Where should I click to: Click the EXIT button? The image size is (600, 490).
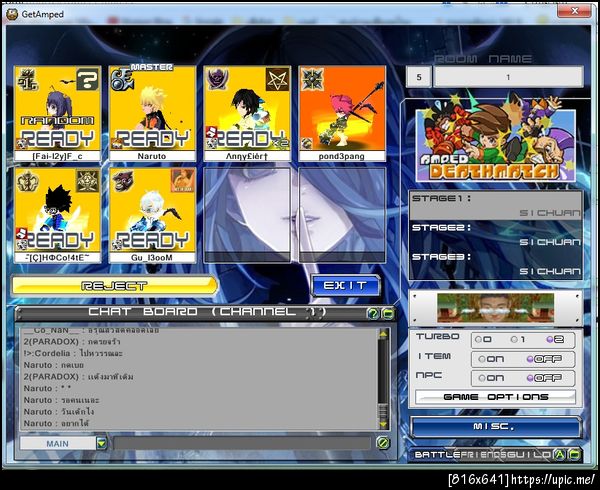click(x=346, y=286)
